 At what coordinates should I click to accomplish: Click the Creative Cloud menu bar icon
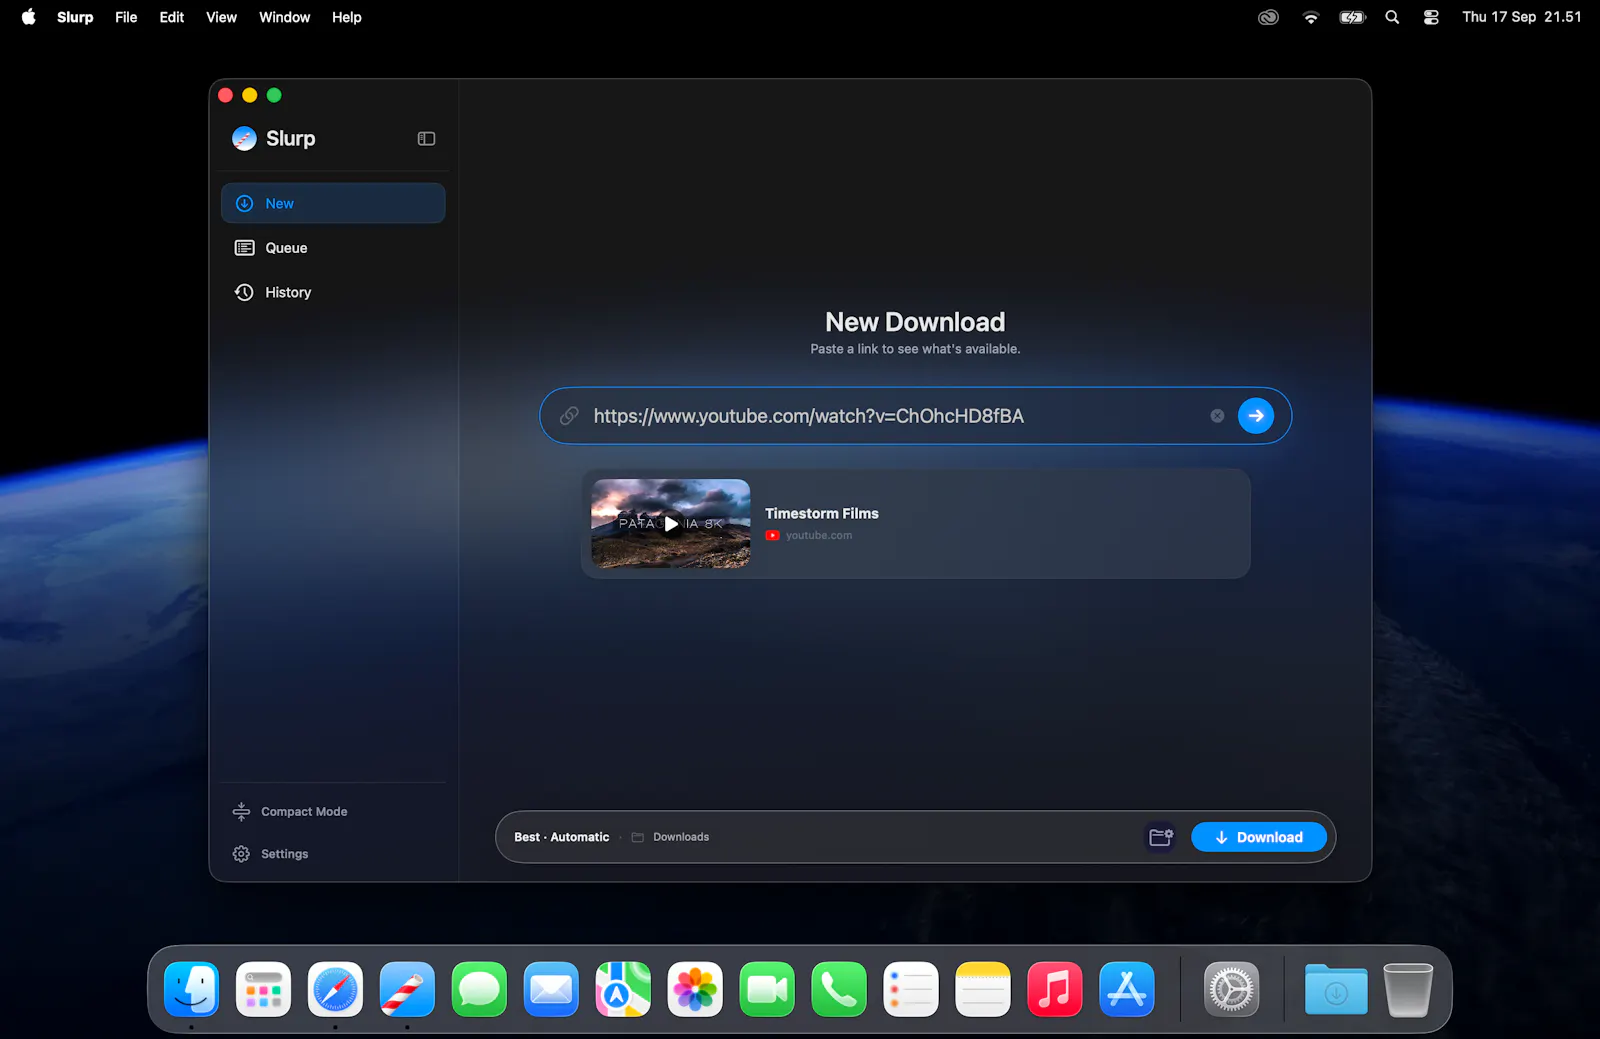(x=1268, y=17)
